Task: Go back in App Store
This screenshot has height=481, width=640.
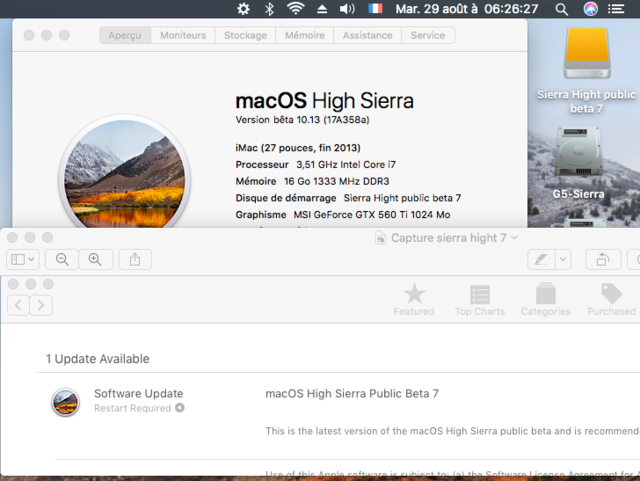Action: tap(18, 305)
